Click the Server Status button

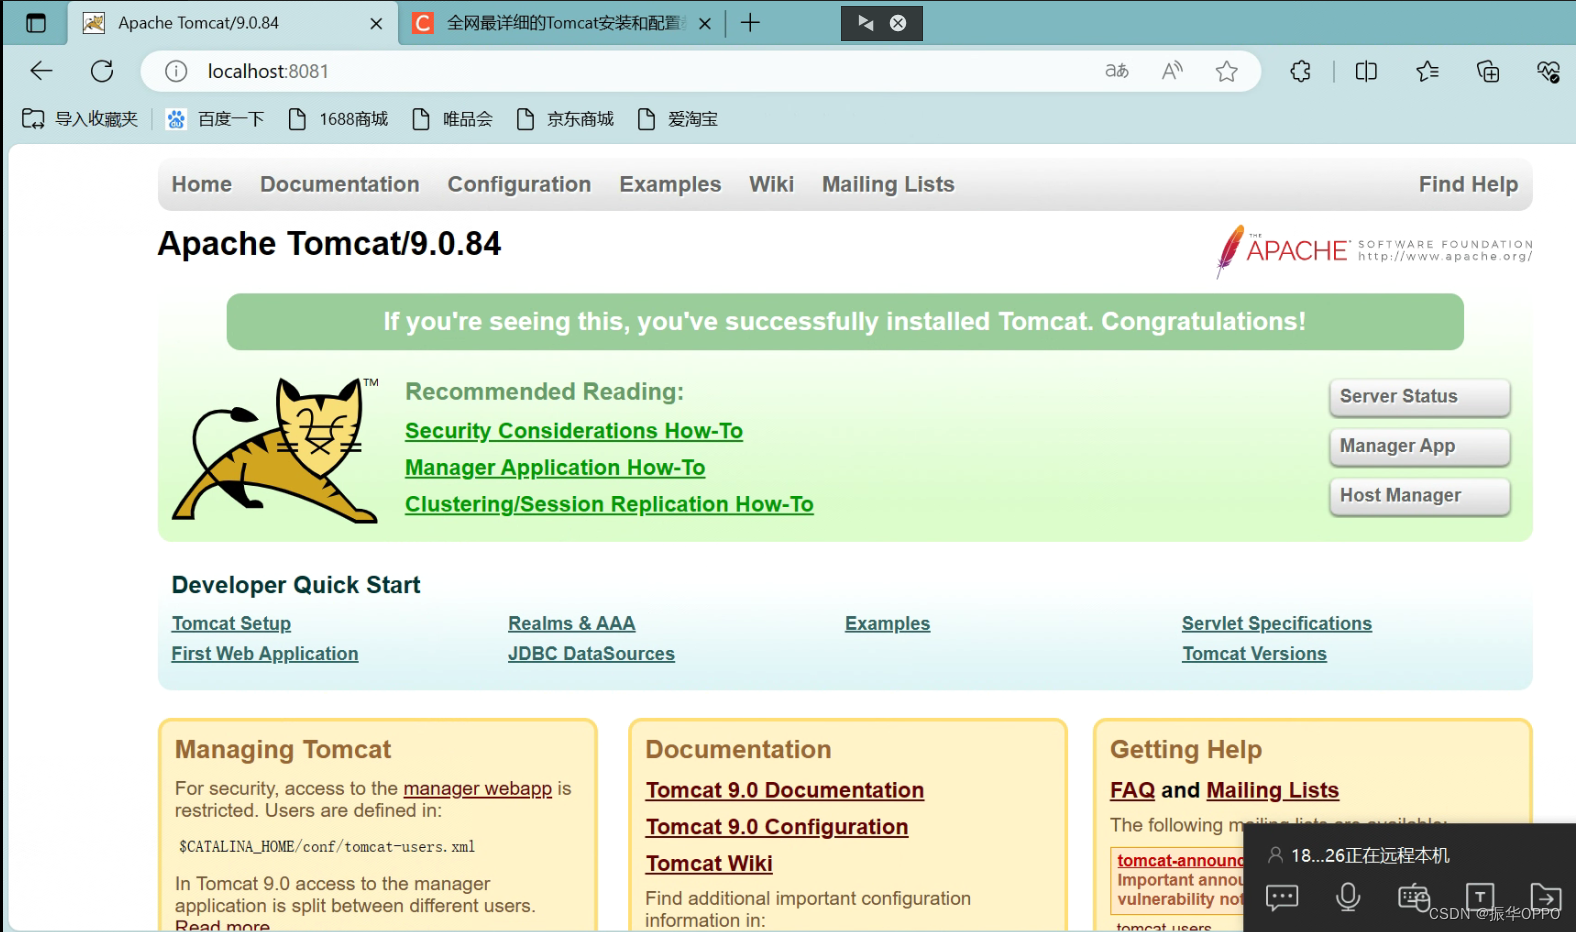[x=1419, y=396]
